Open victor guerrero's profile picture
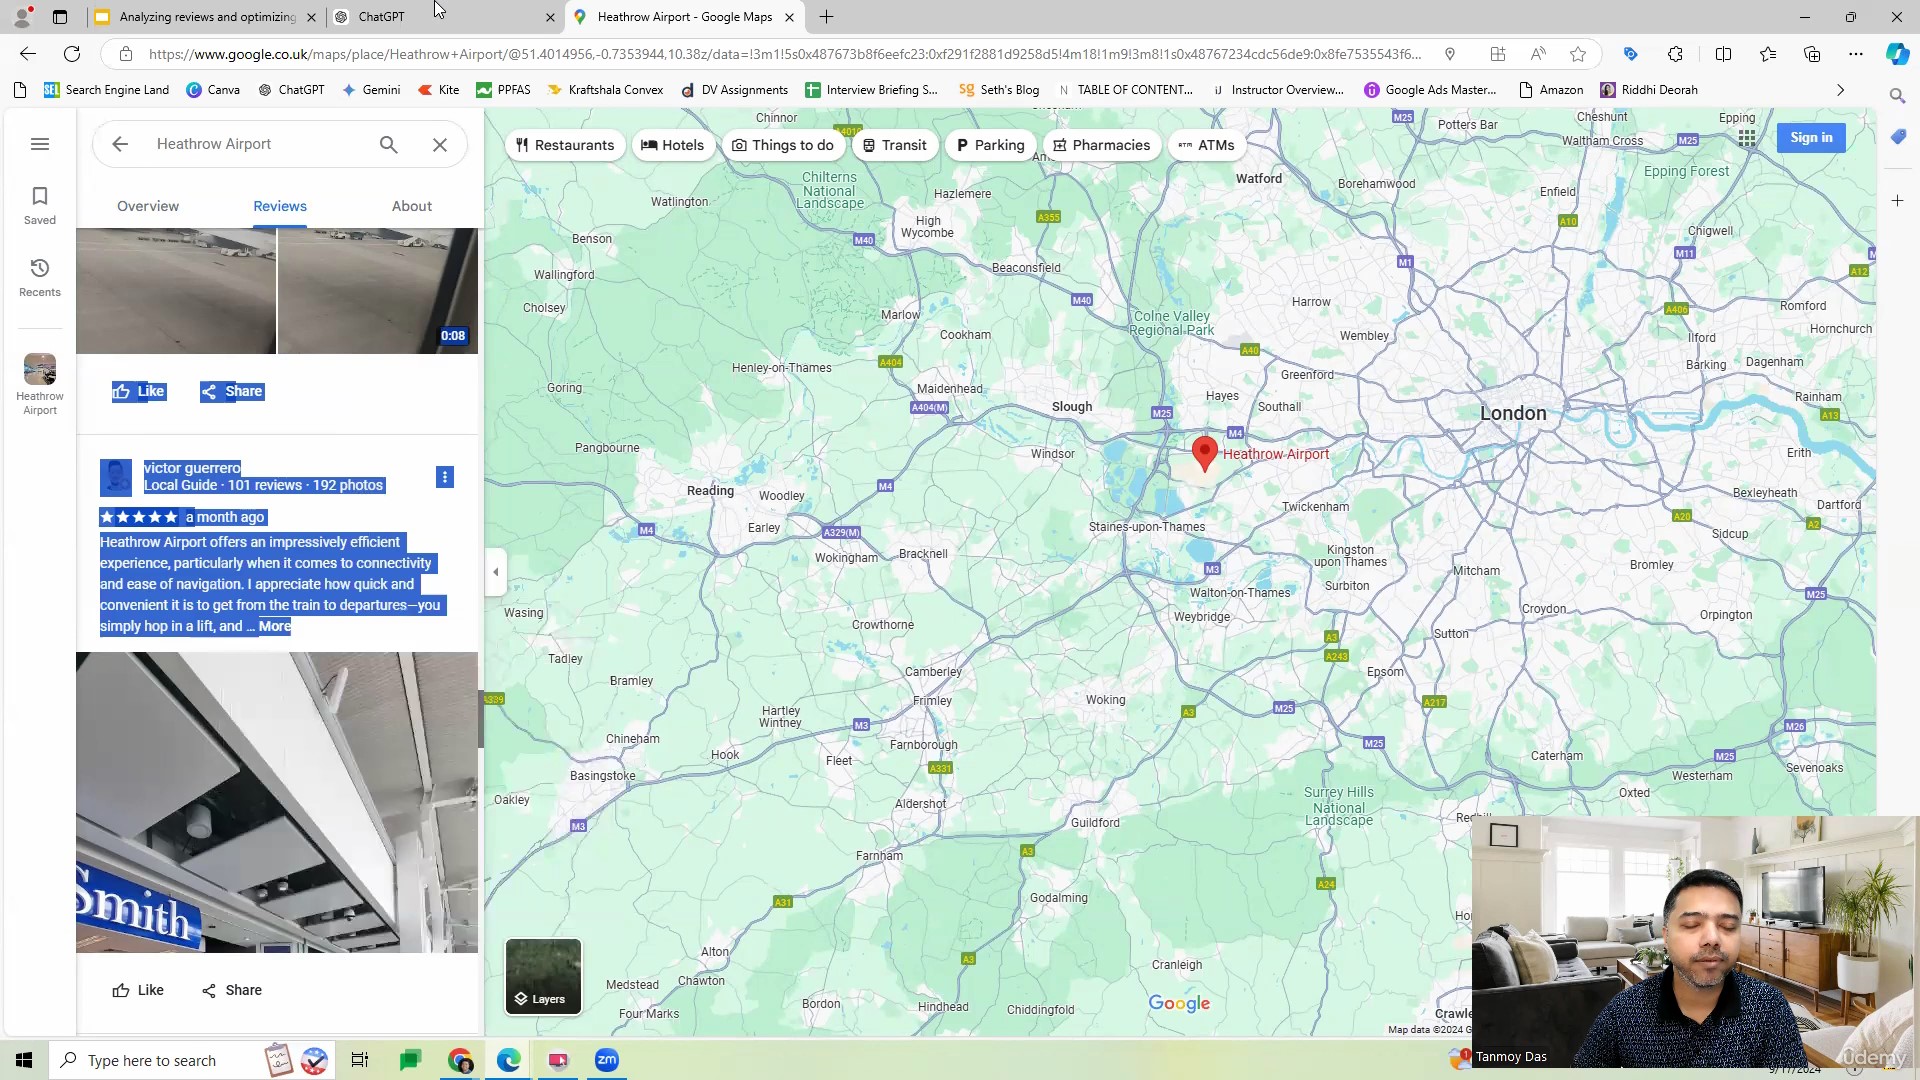Viewport: 1920px width, 1080px height. pyautogui.click(x=116, y=477)
